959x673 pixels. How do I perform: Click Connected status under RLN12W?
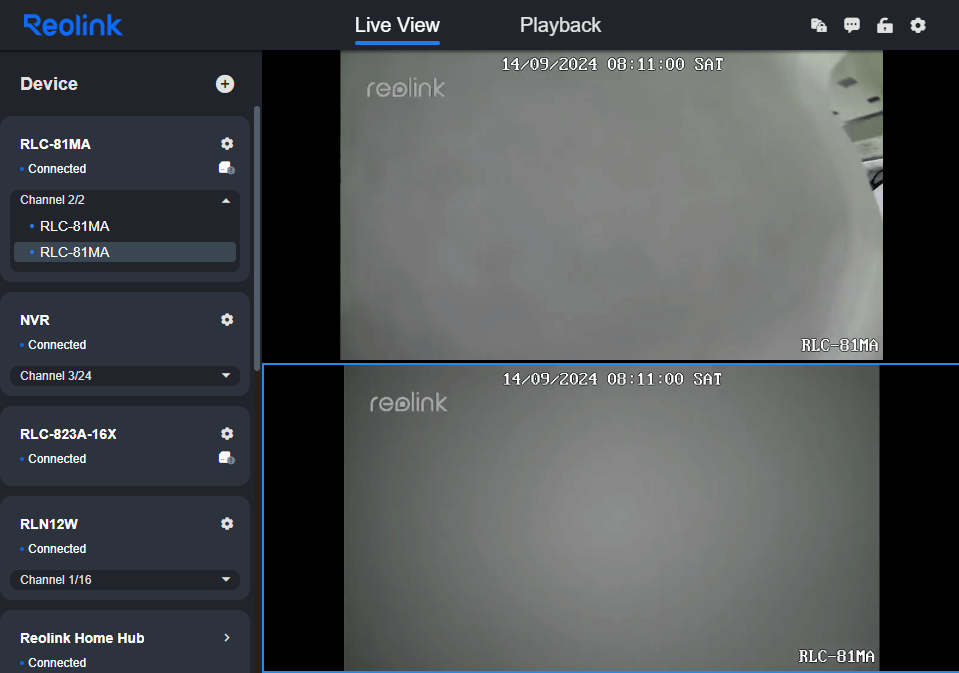coord(57,549)
